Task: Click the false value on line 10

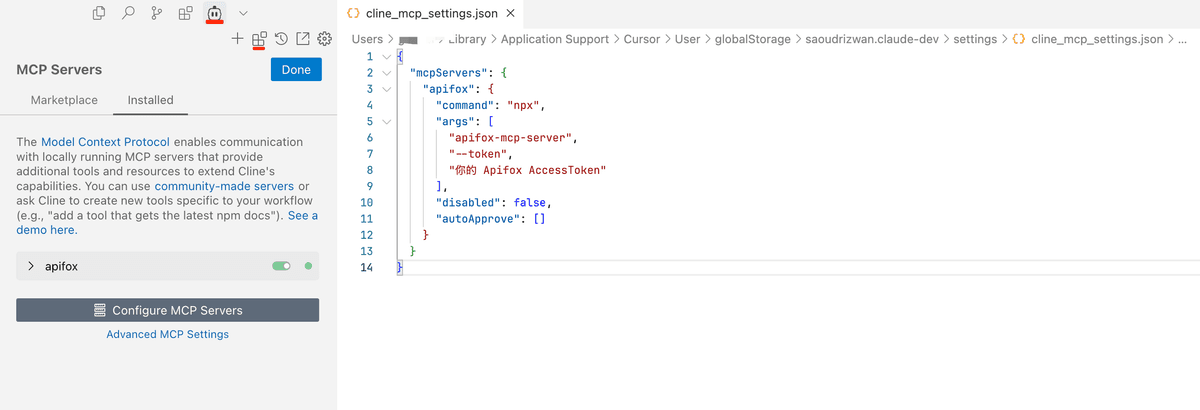Action: click(x=531, y=202)
